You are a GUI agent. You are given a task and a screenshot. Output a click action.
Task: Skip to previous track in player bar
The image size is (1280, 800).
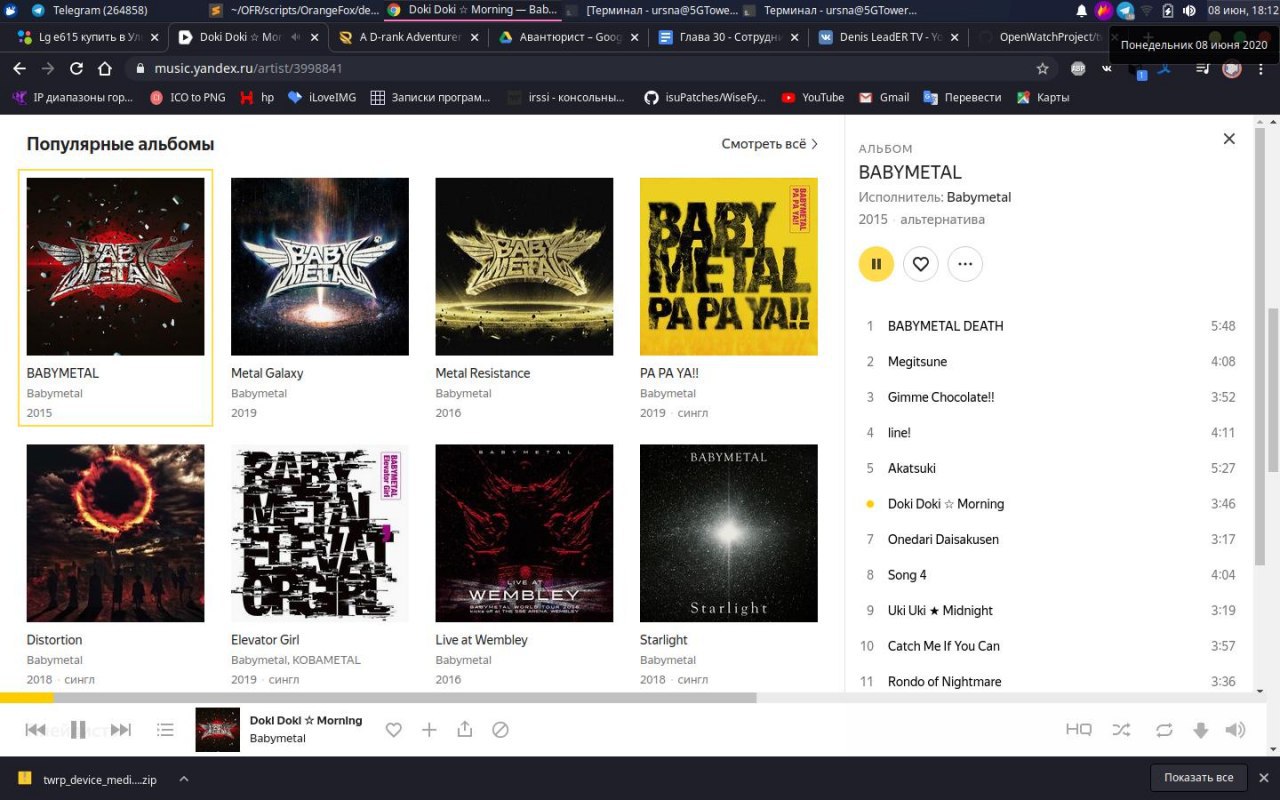(x=35, y=730)
